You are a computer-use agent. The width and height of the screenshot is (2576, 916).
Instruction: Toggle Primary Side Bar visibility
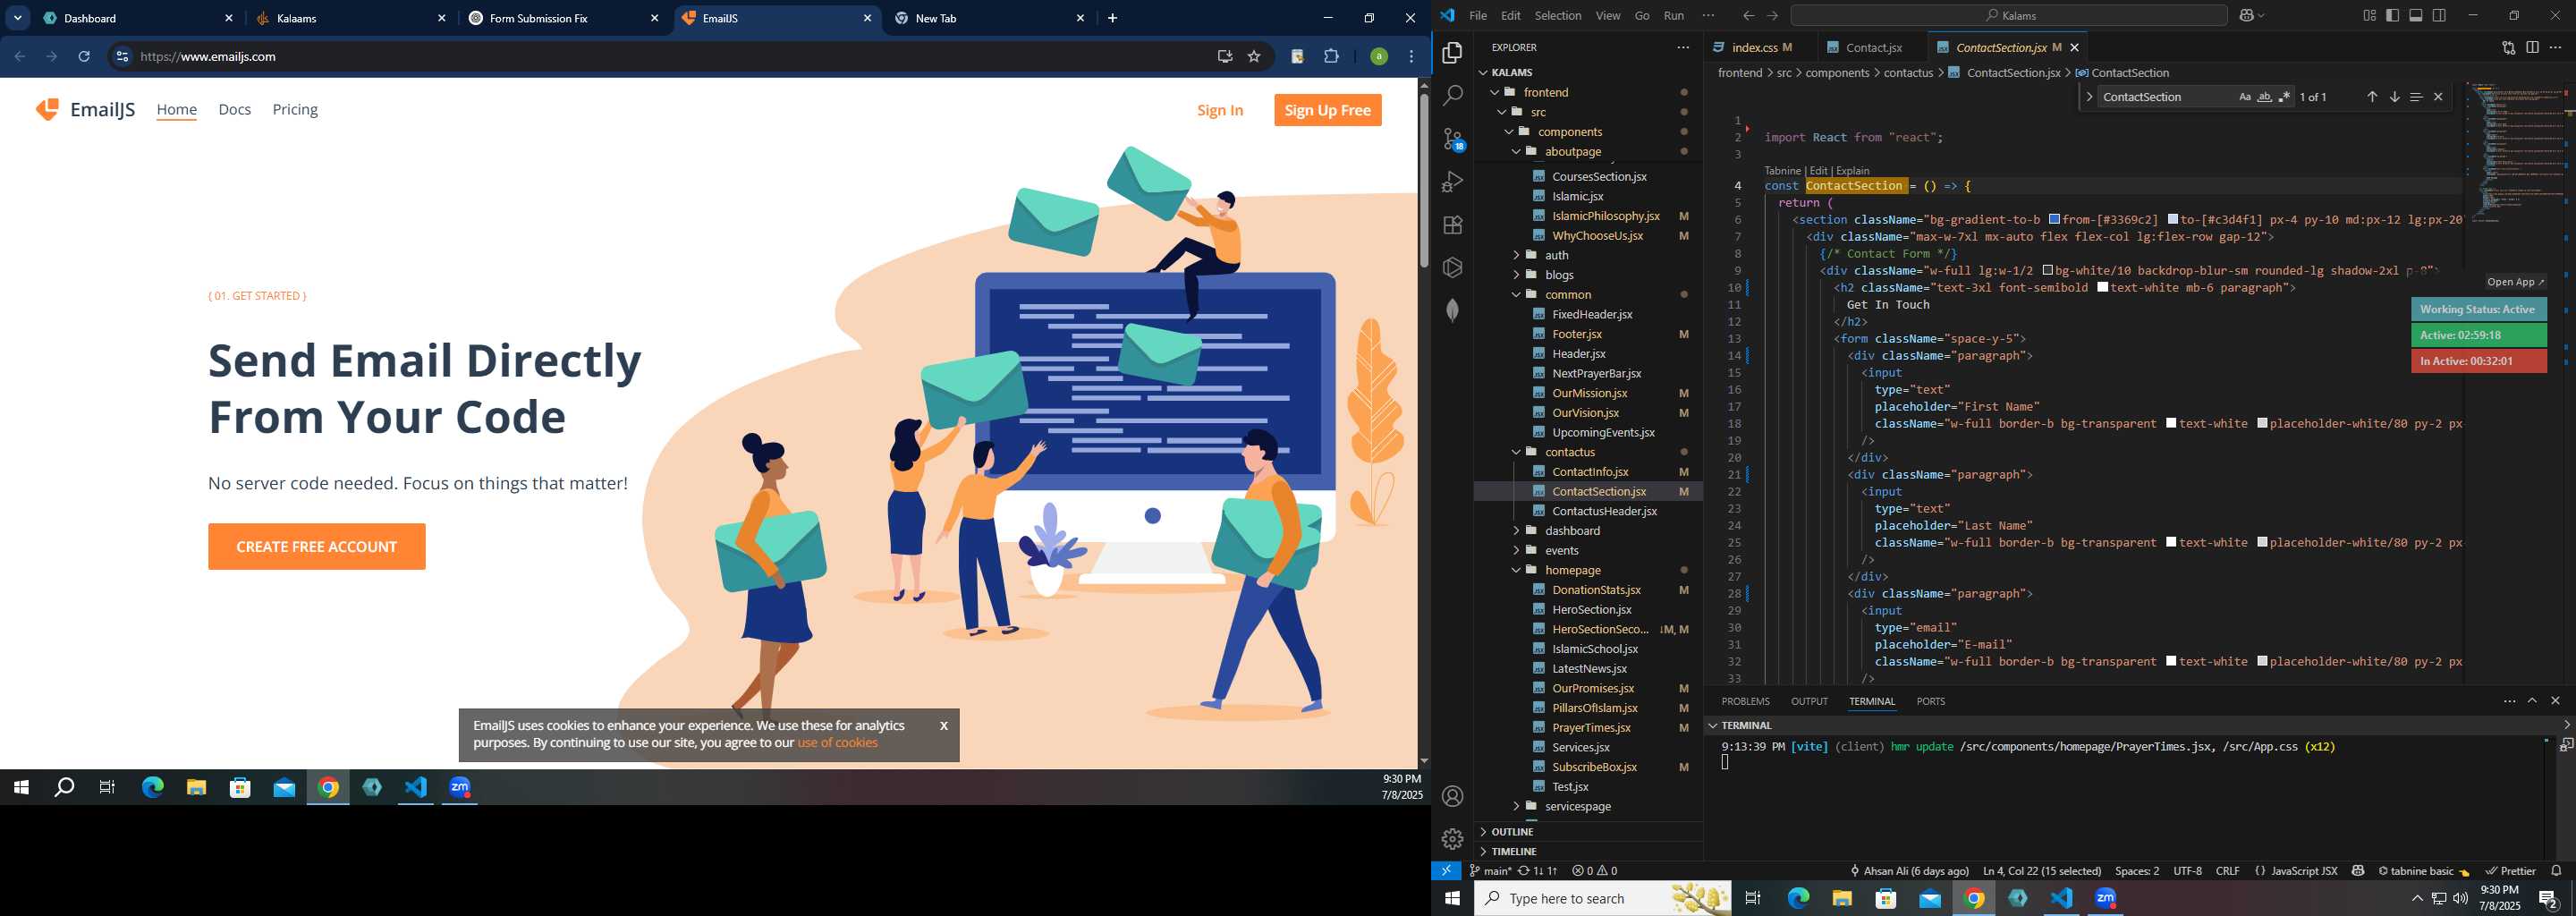point(2392,15)
